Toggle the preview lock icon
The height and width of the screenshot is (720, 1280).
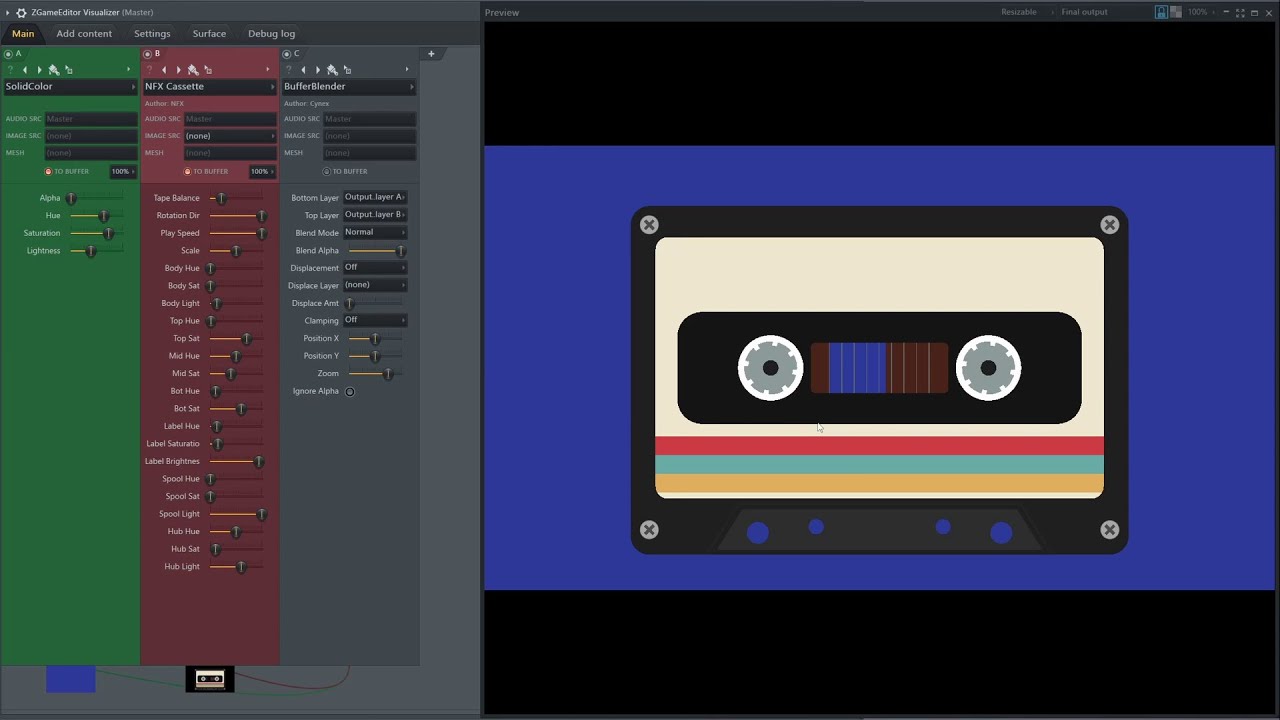(x=1161, y=12)
